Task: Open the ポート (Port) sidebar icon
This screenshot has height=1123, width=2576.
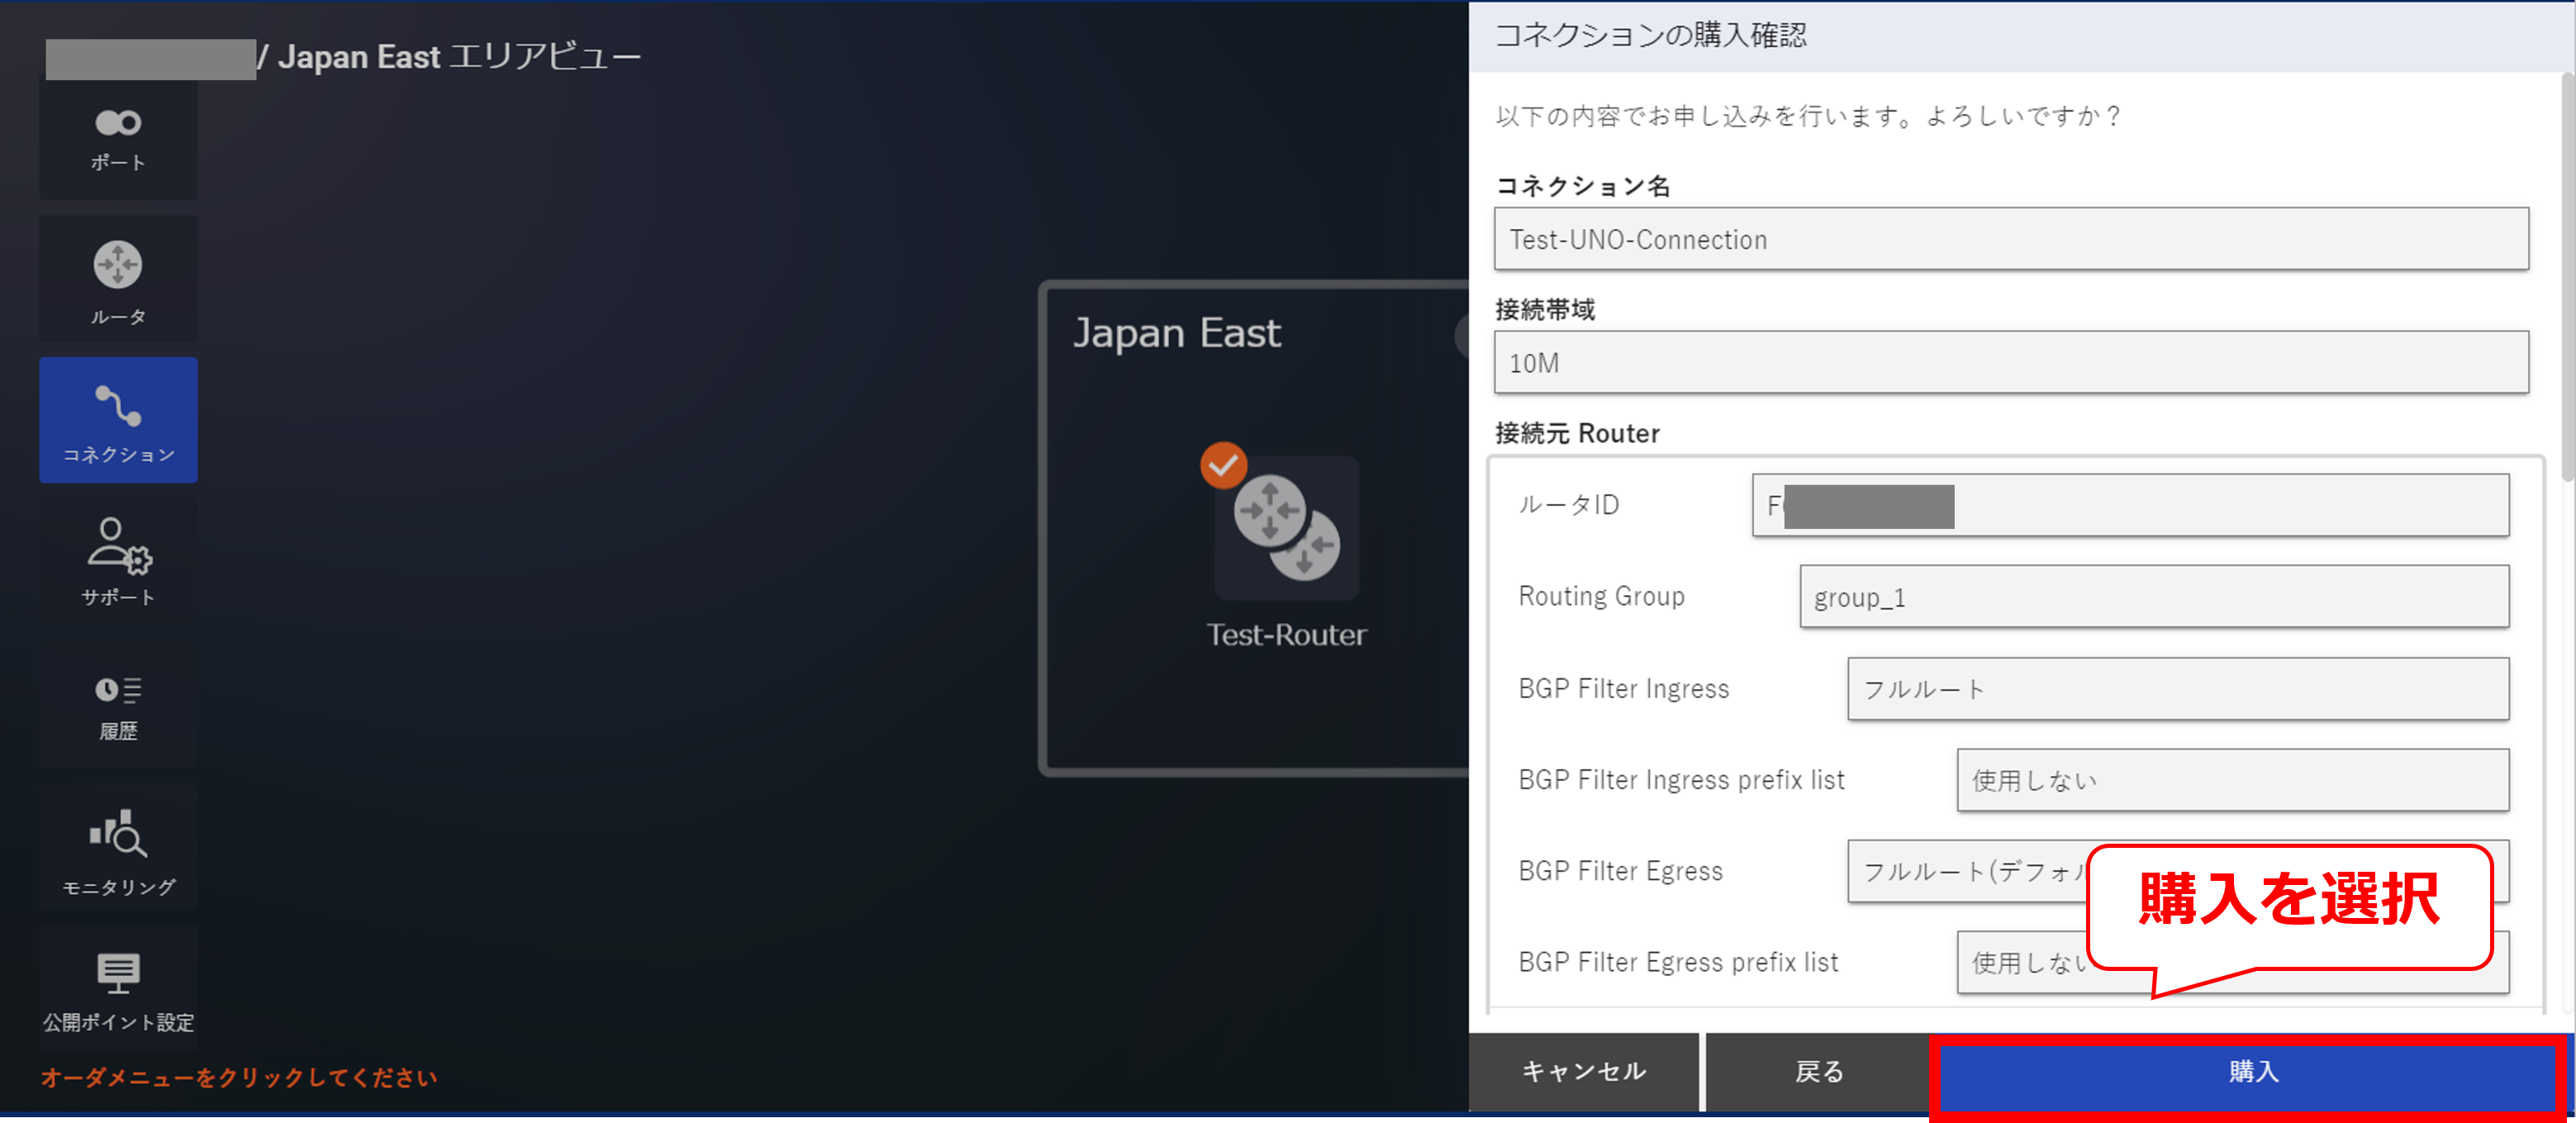Action: 118,138
